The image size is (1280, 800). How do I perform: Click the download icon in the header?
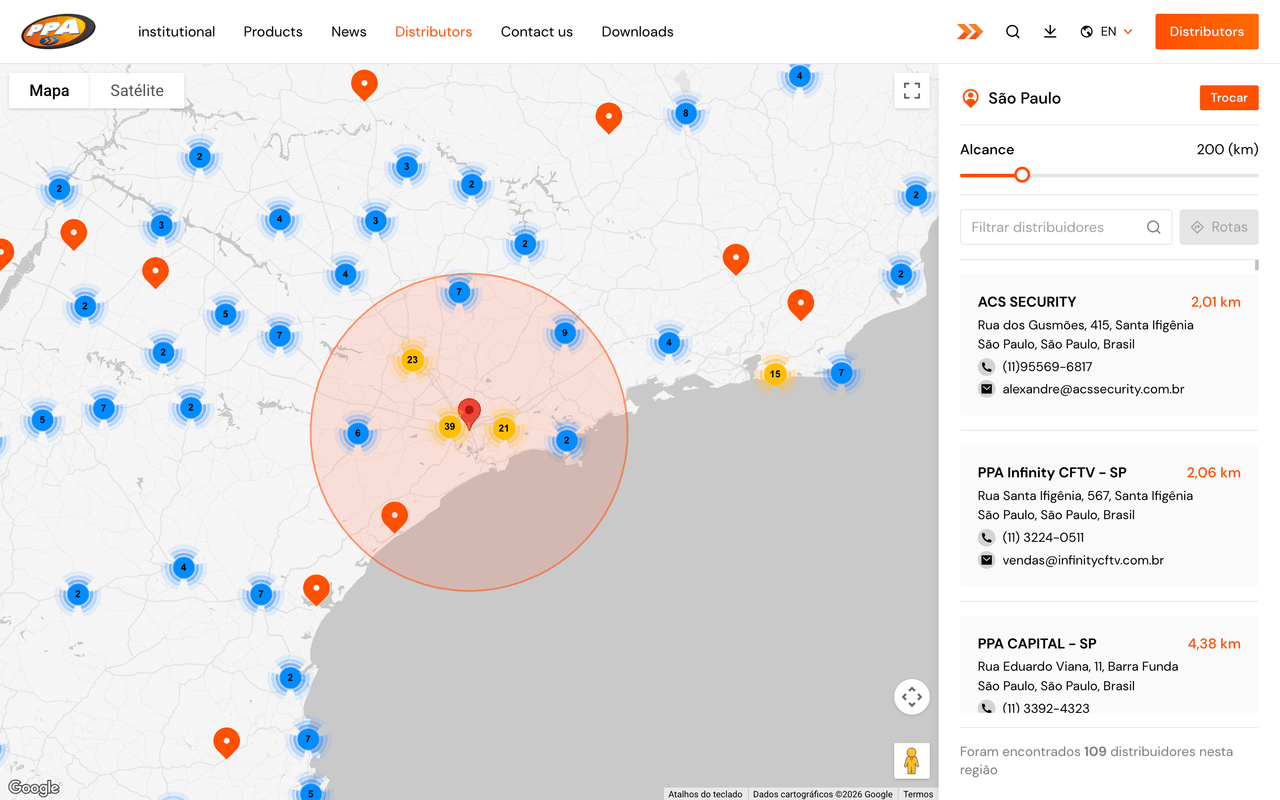(1050, 32)
